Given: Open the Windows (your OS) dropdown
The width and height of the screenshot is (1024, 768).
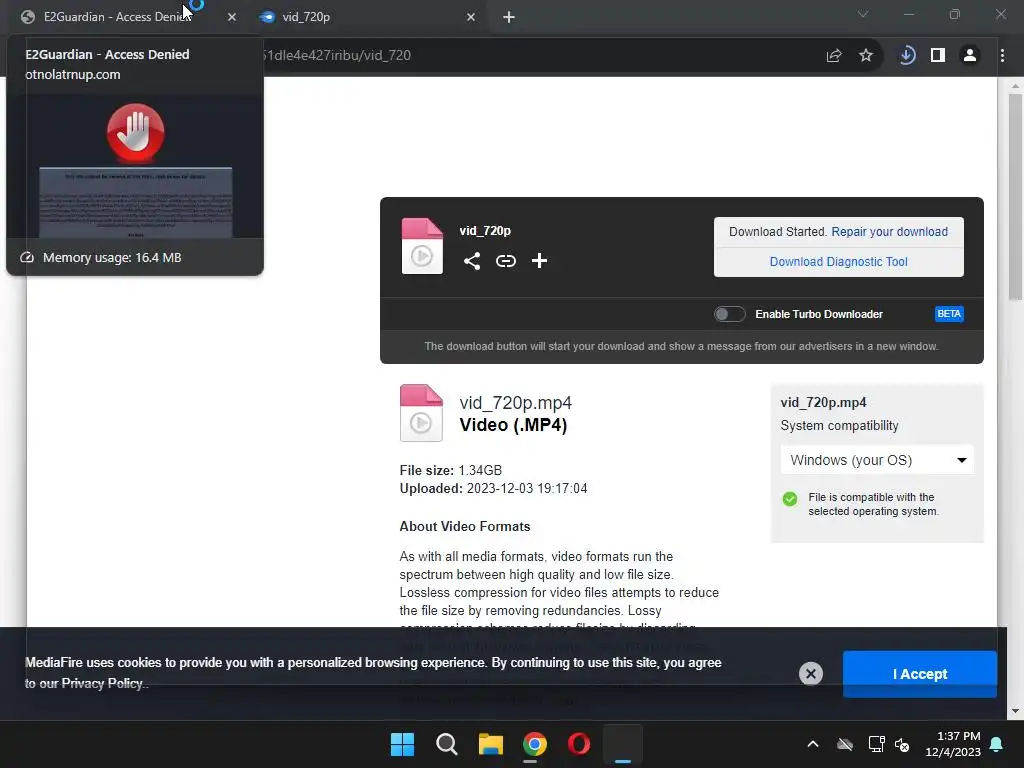Looking at the screenshot, I should tap(877, 460).
